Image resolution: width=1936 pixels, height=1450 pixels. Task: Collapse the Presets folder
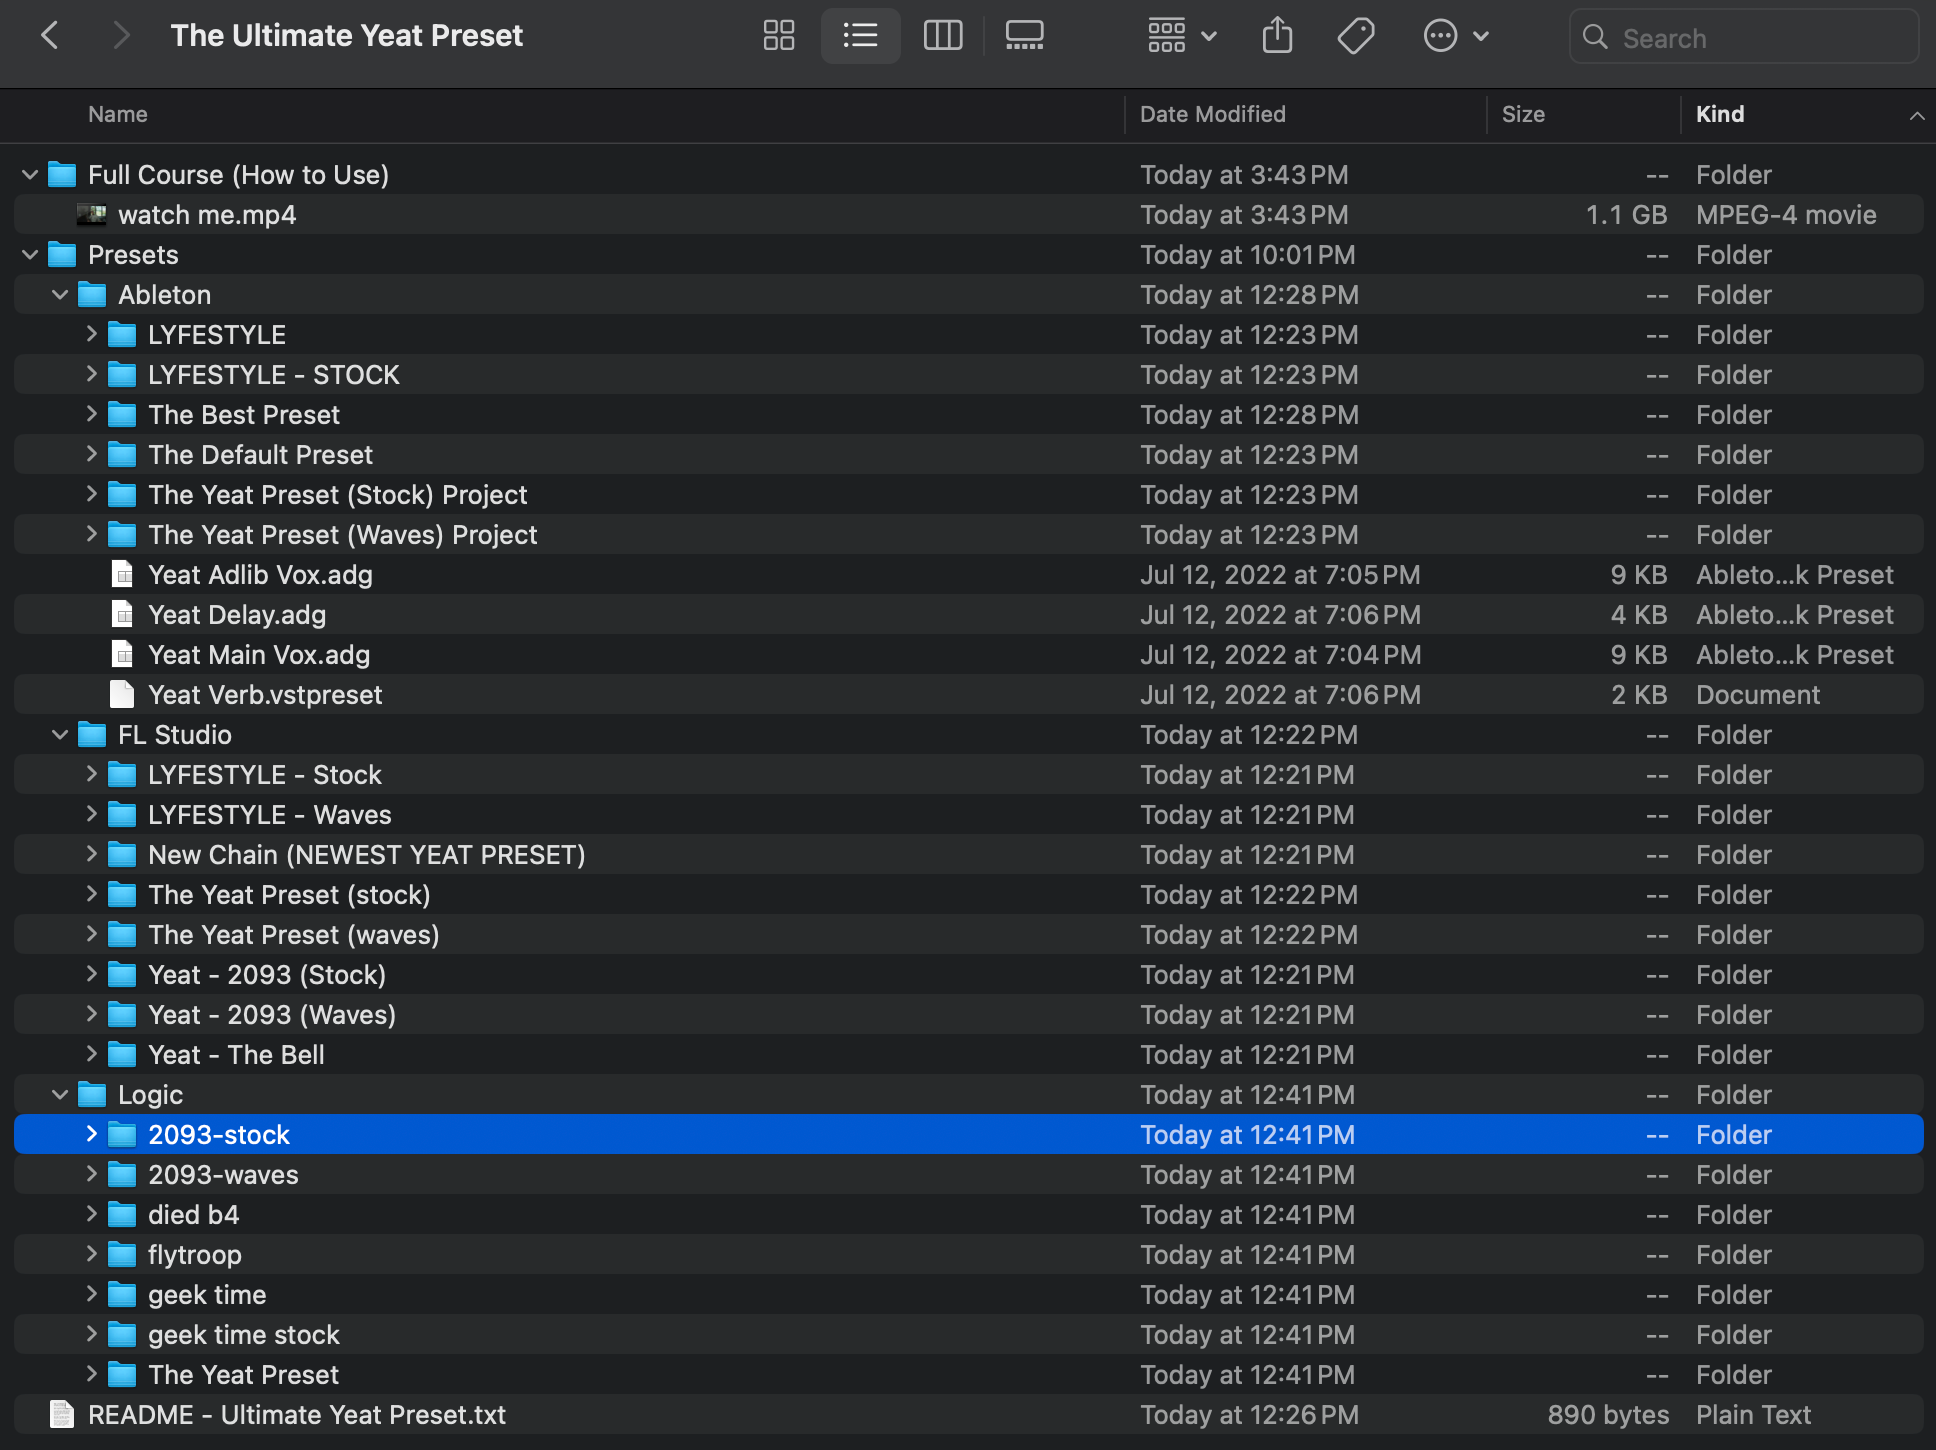[x=30, y=255]
